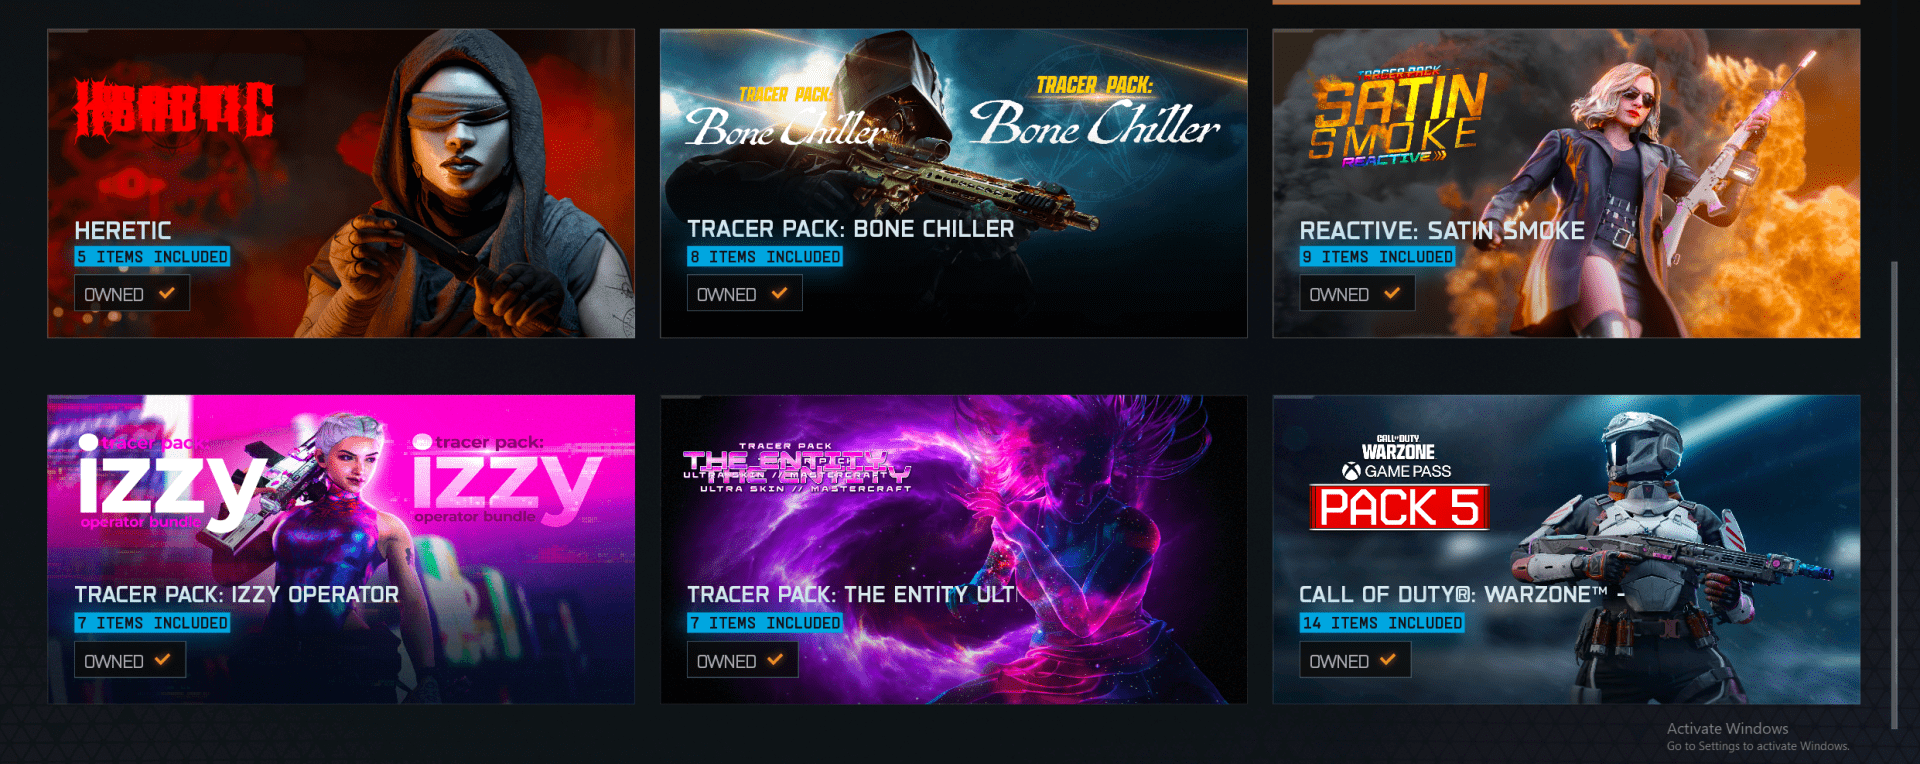Open Tracer Pack: Izzy Operator bundle
Viewport: 1920px width, 764px height.
(x=341, y=549)
